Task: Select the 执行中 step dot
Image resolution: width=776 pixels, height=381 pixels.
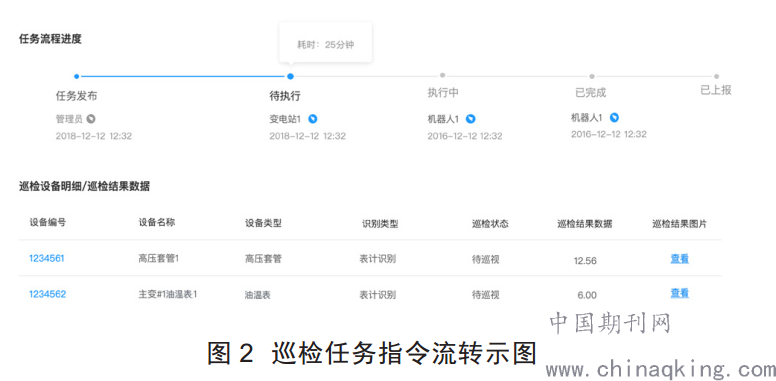Action: click(442, 75)
